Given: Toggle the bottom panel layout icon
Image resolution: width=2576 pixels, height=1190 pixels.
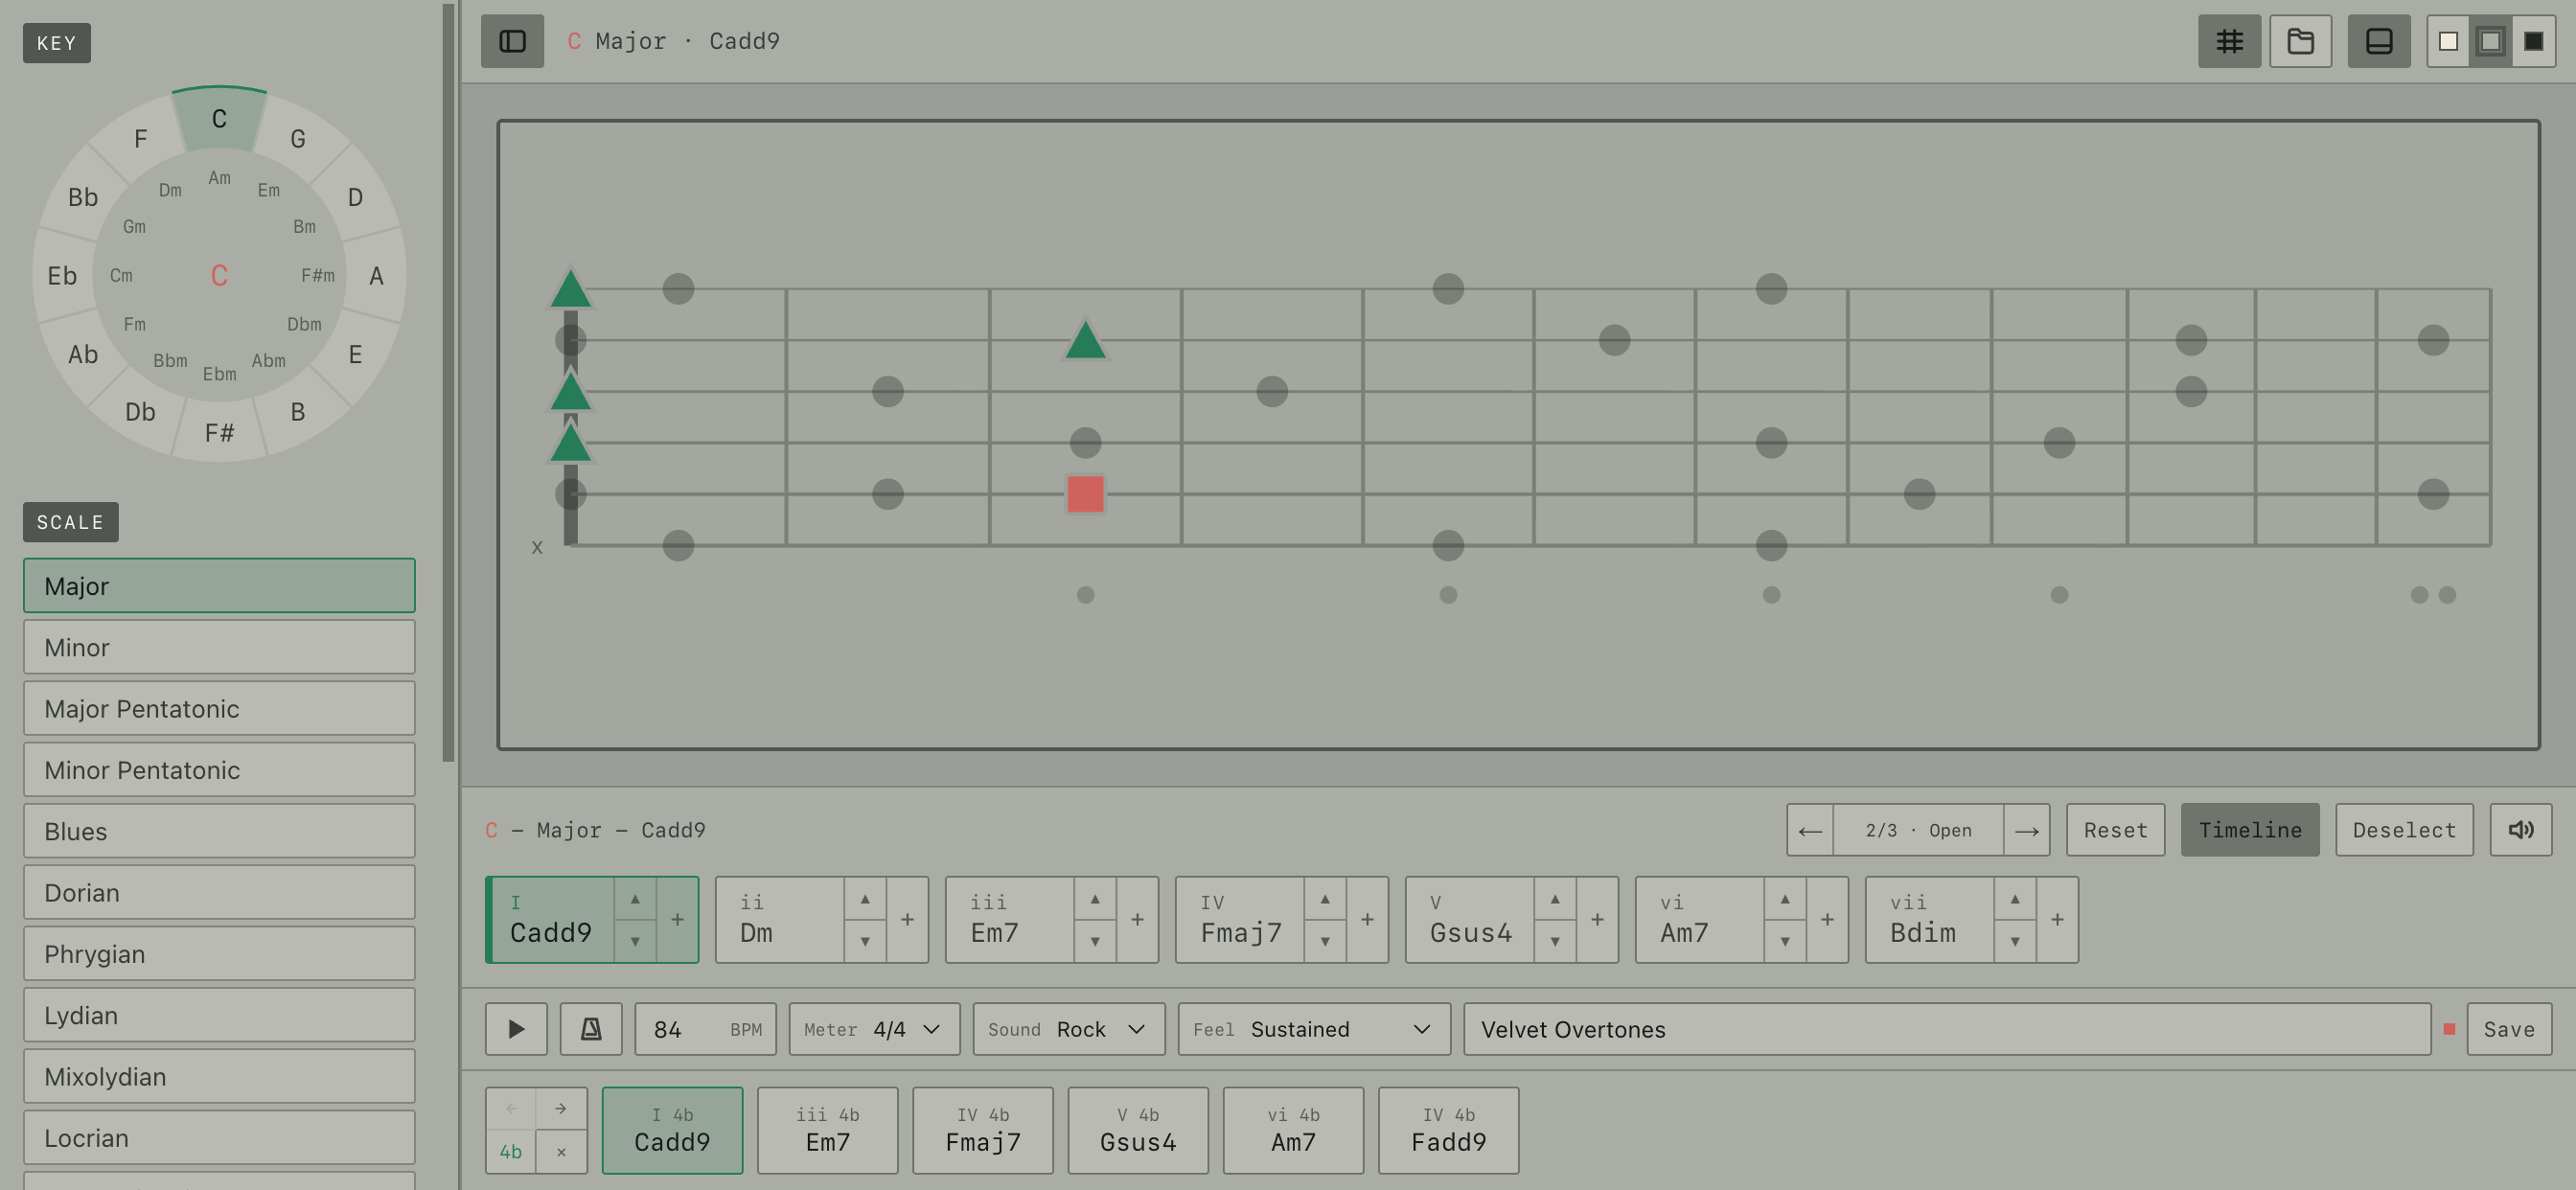Looking at the screenshot, I should 2379,41.
